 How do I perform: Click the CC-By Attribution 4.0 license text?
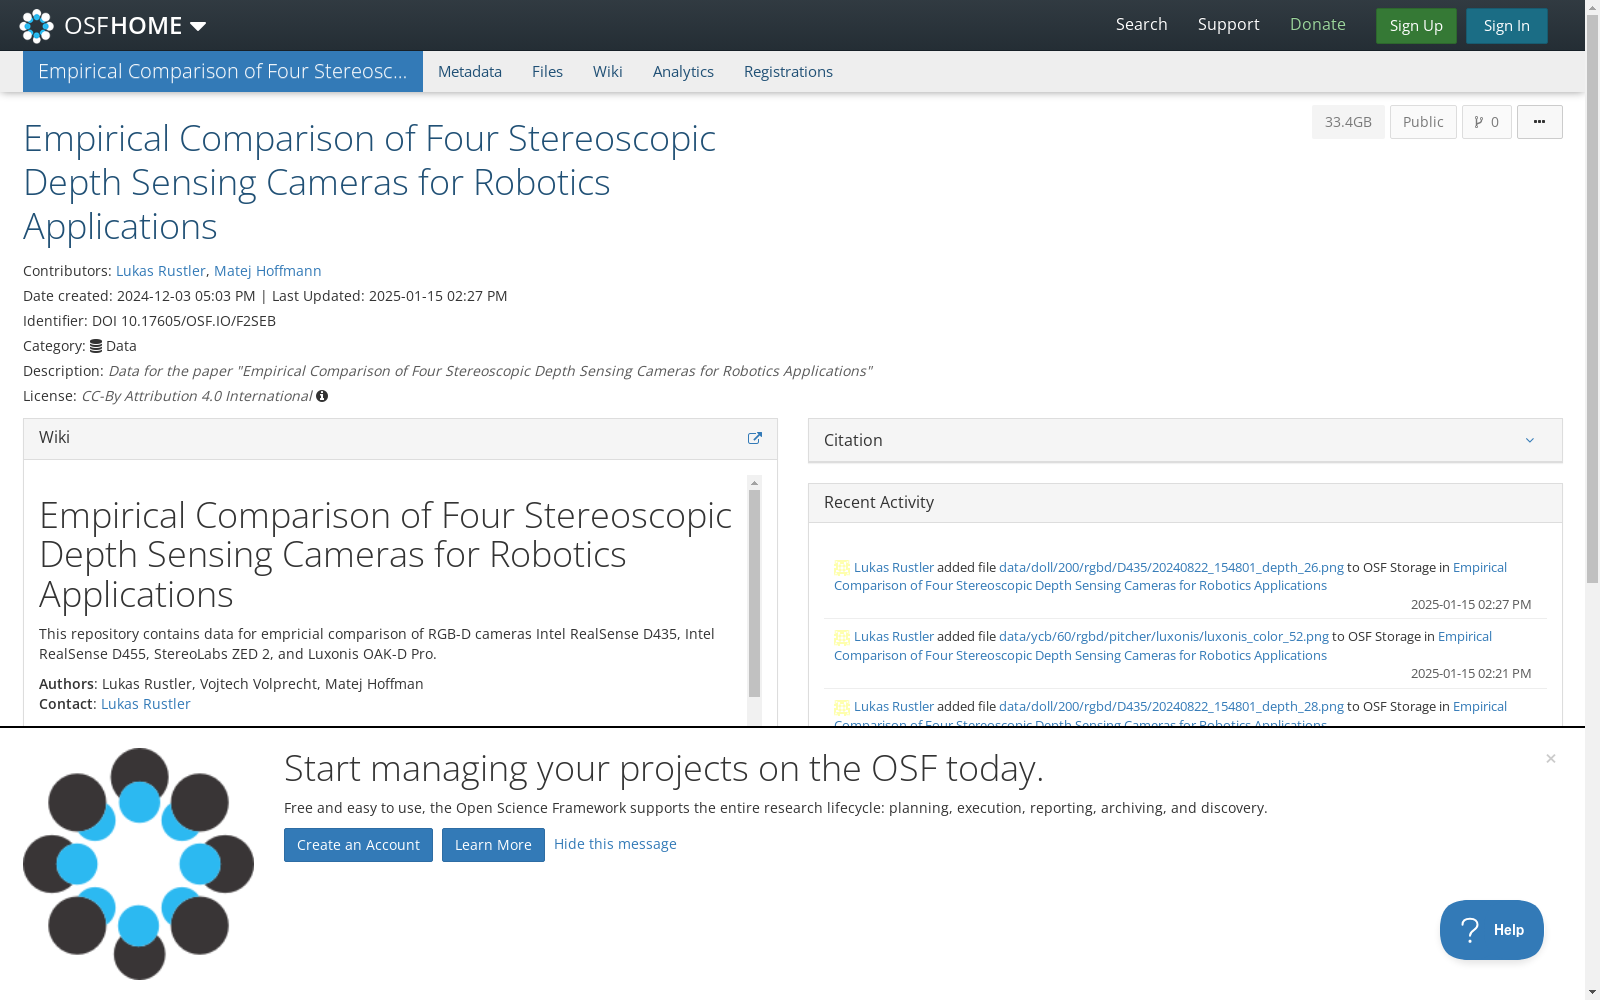pyautogui.click(x=197, y=396)
